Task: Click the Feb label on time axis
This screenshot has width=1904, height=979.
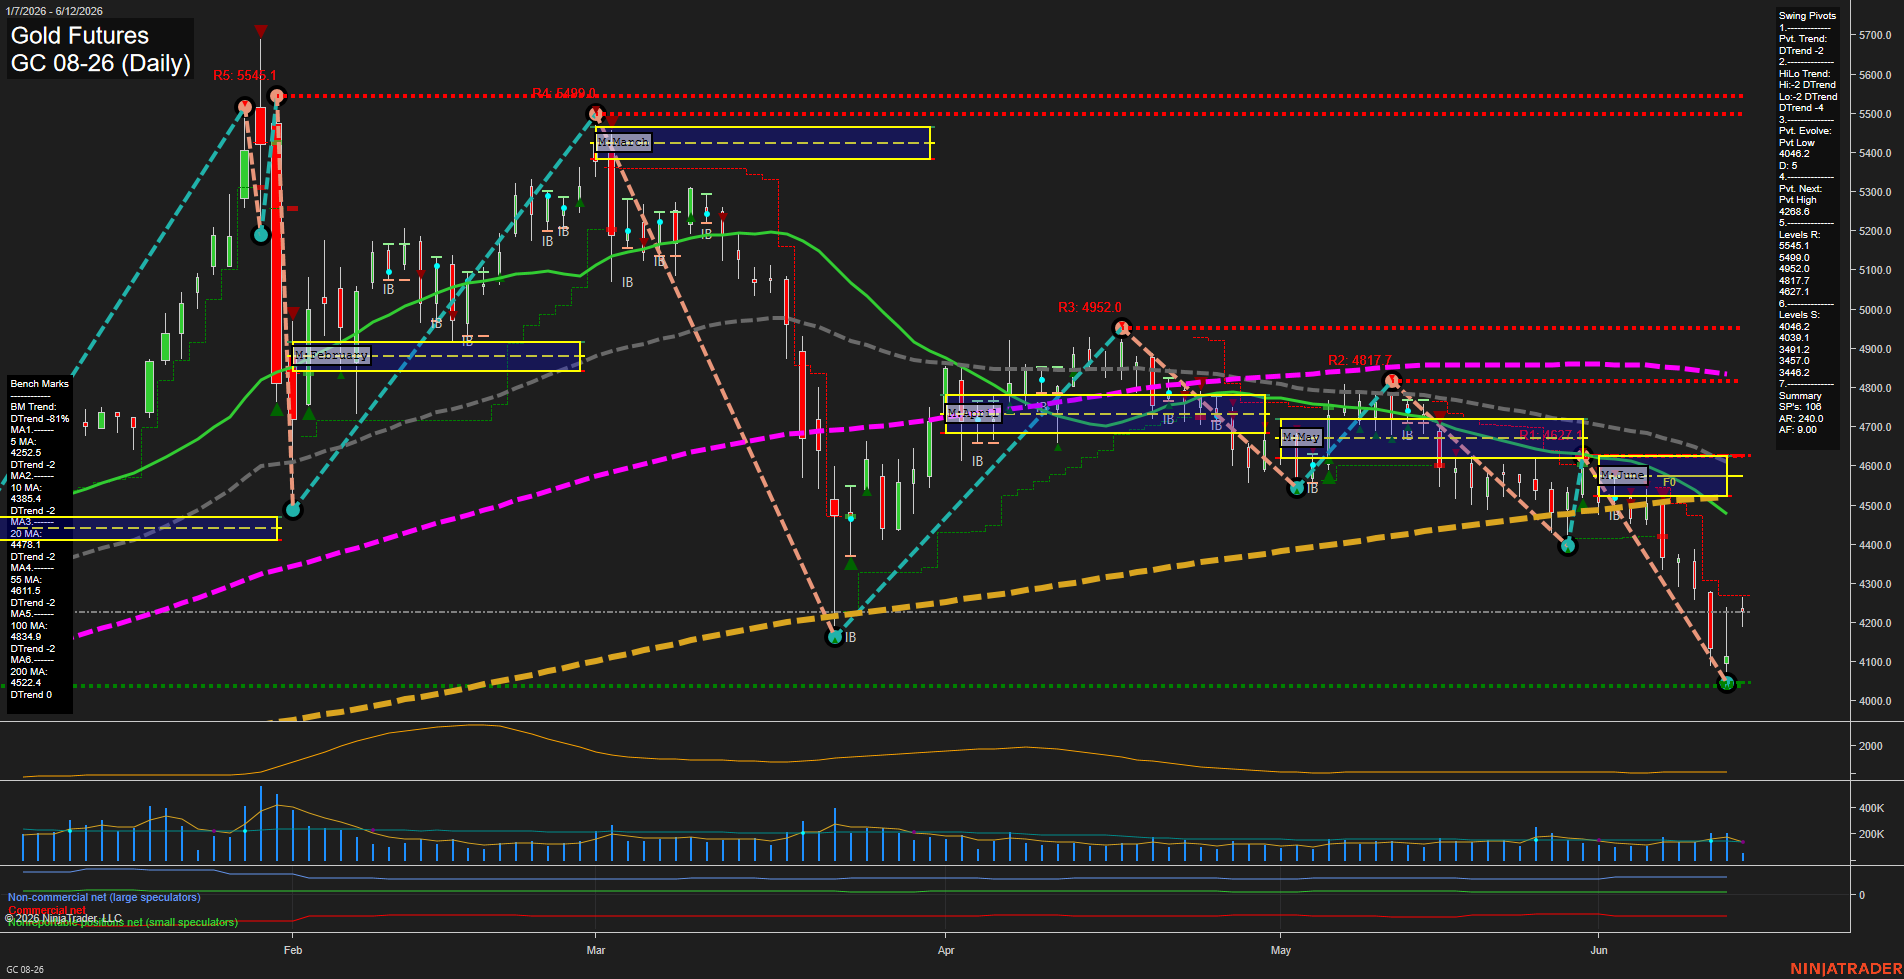Action: click(x=293, y=950)
